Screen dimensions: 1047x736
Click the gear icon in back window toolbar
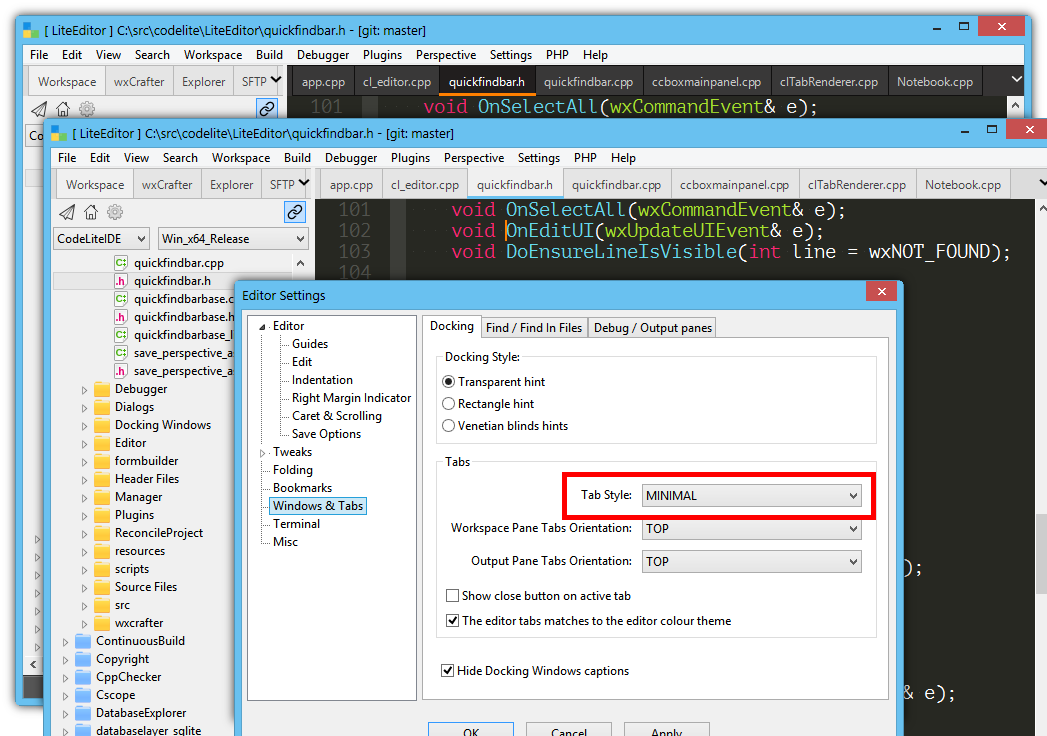coord(87,109)
